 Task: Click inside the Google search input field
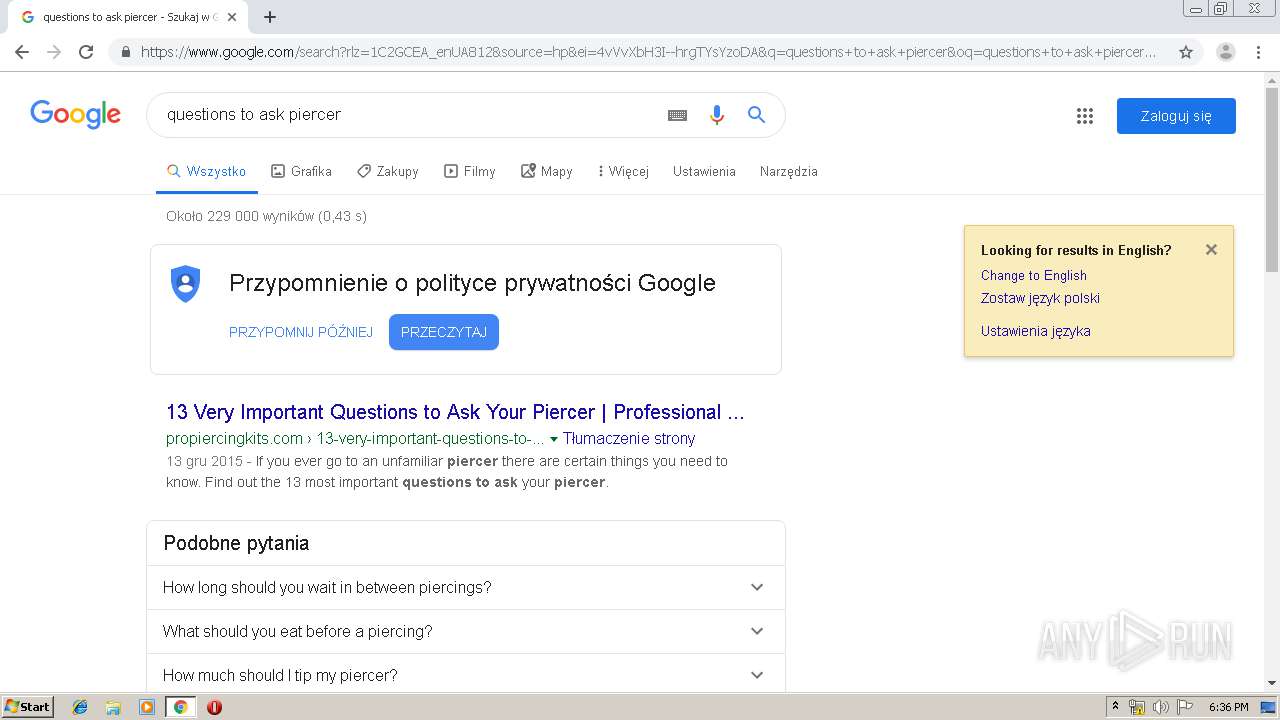410,115
